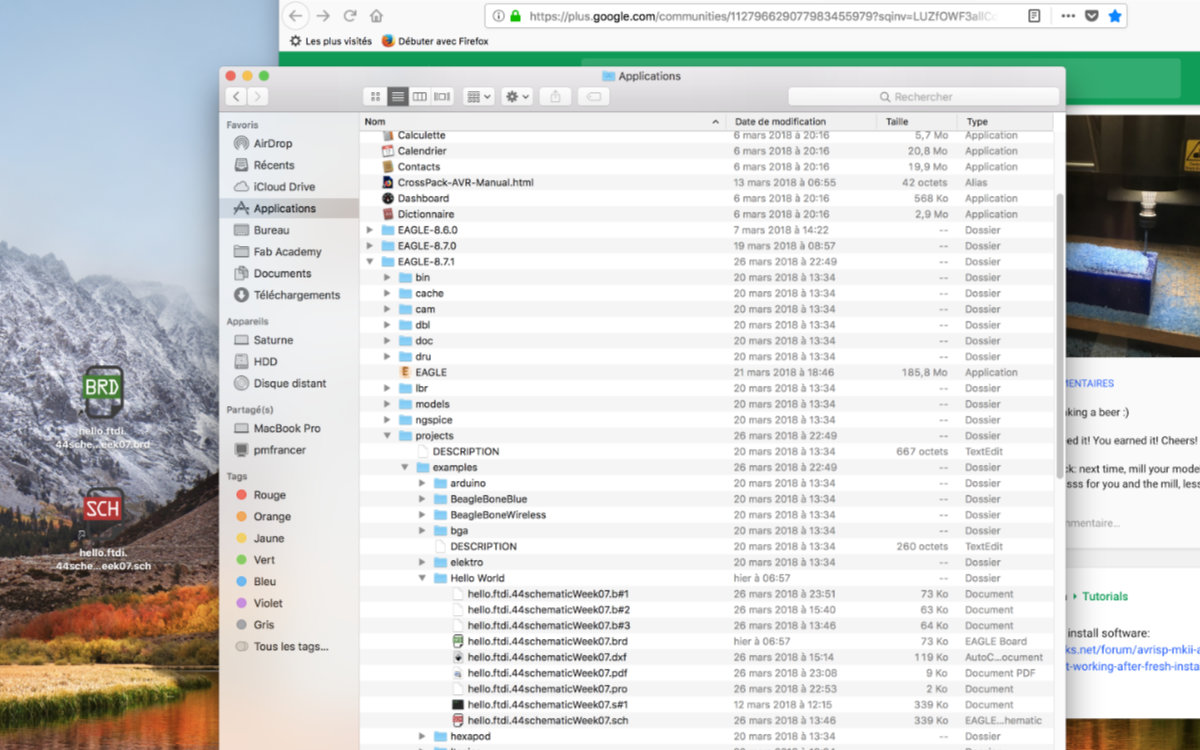Open Les plus visités bookmark

click(331, 41)
